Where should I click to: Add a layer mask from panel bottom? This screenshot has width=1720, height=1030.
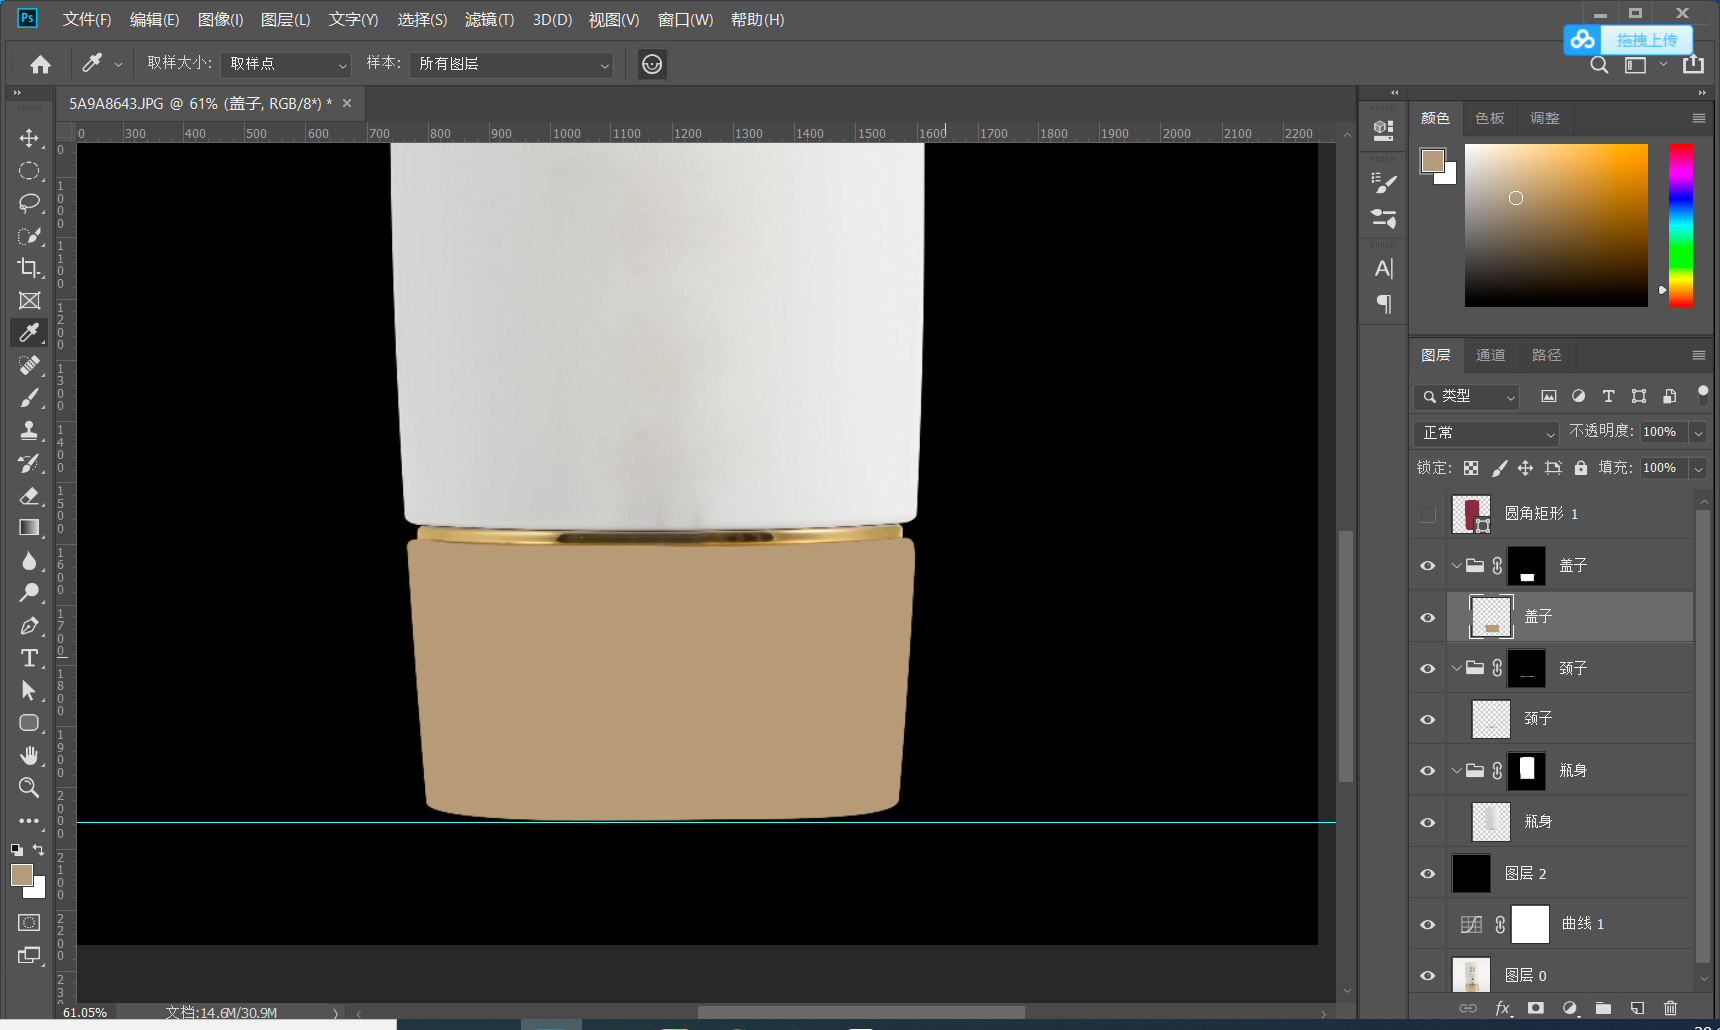tap(1536, 1008)
